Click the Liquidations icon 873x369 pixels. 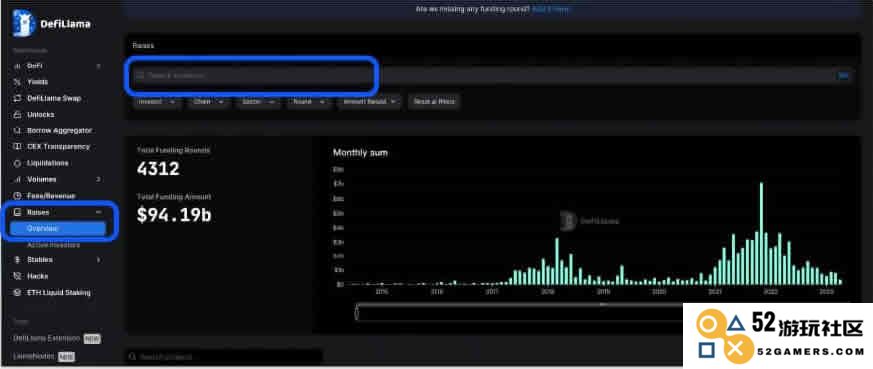coord(17,164)
